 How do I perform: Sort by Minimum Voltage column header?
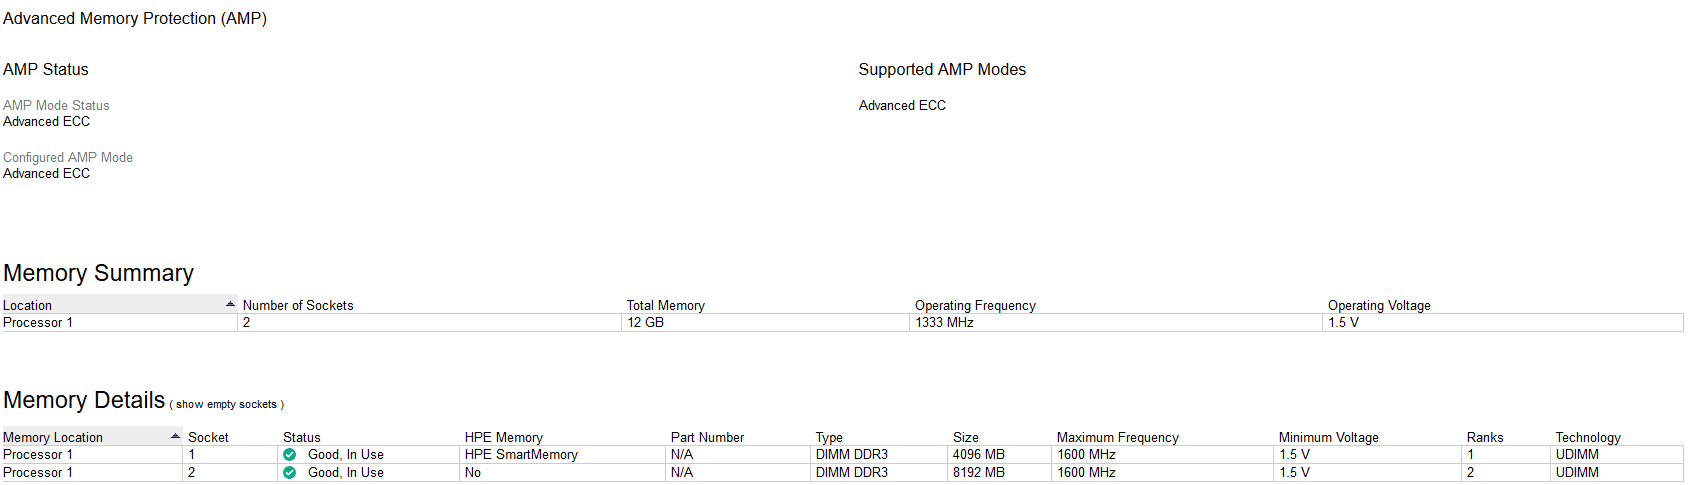1328,438
